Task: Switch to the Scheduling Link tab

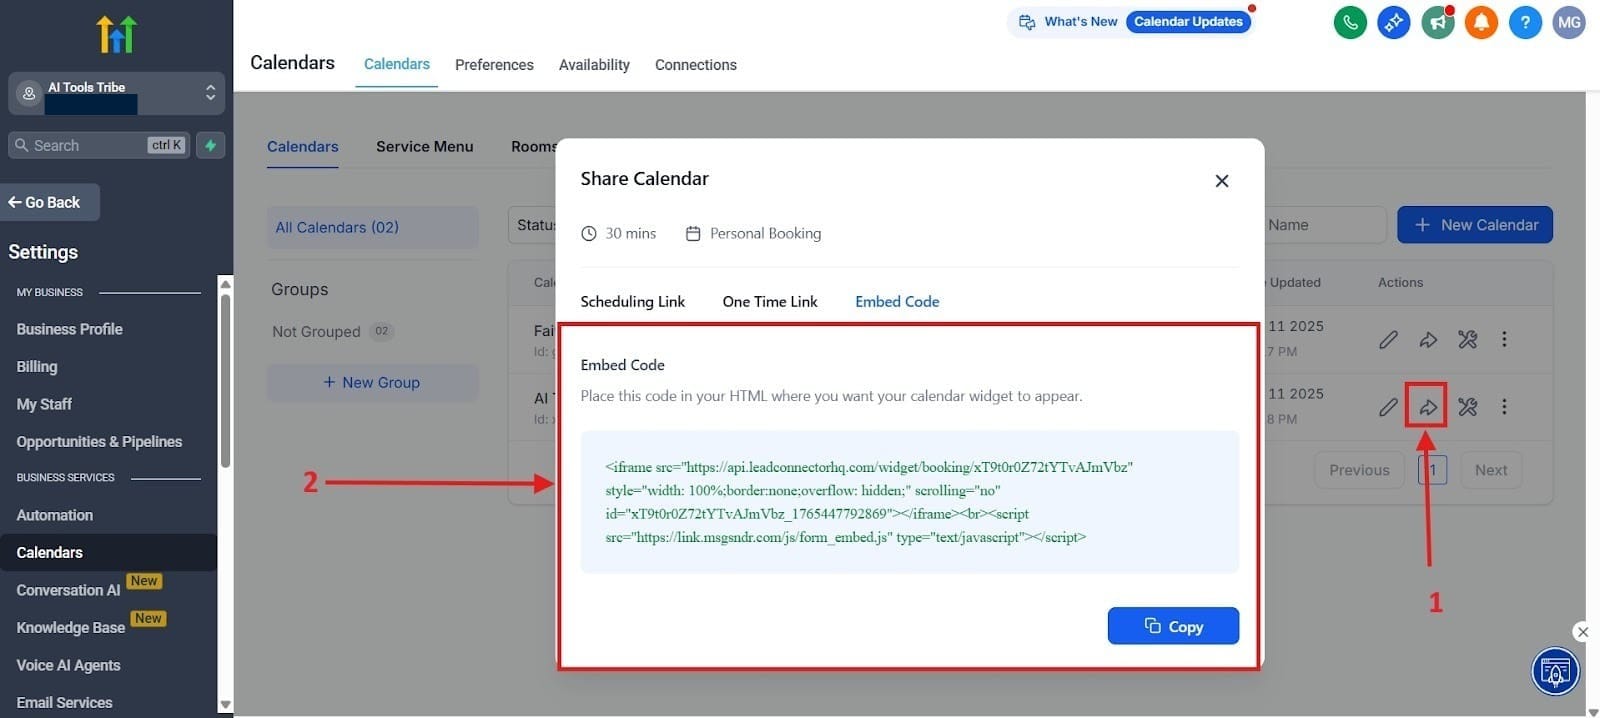Action: [632, 302]
